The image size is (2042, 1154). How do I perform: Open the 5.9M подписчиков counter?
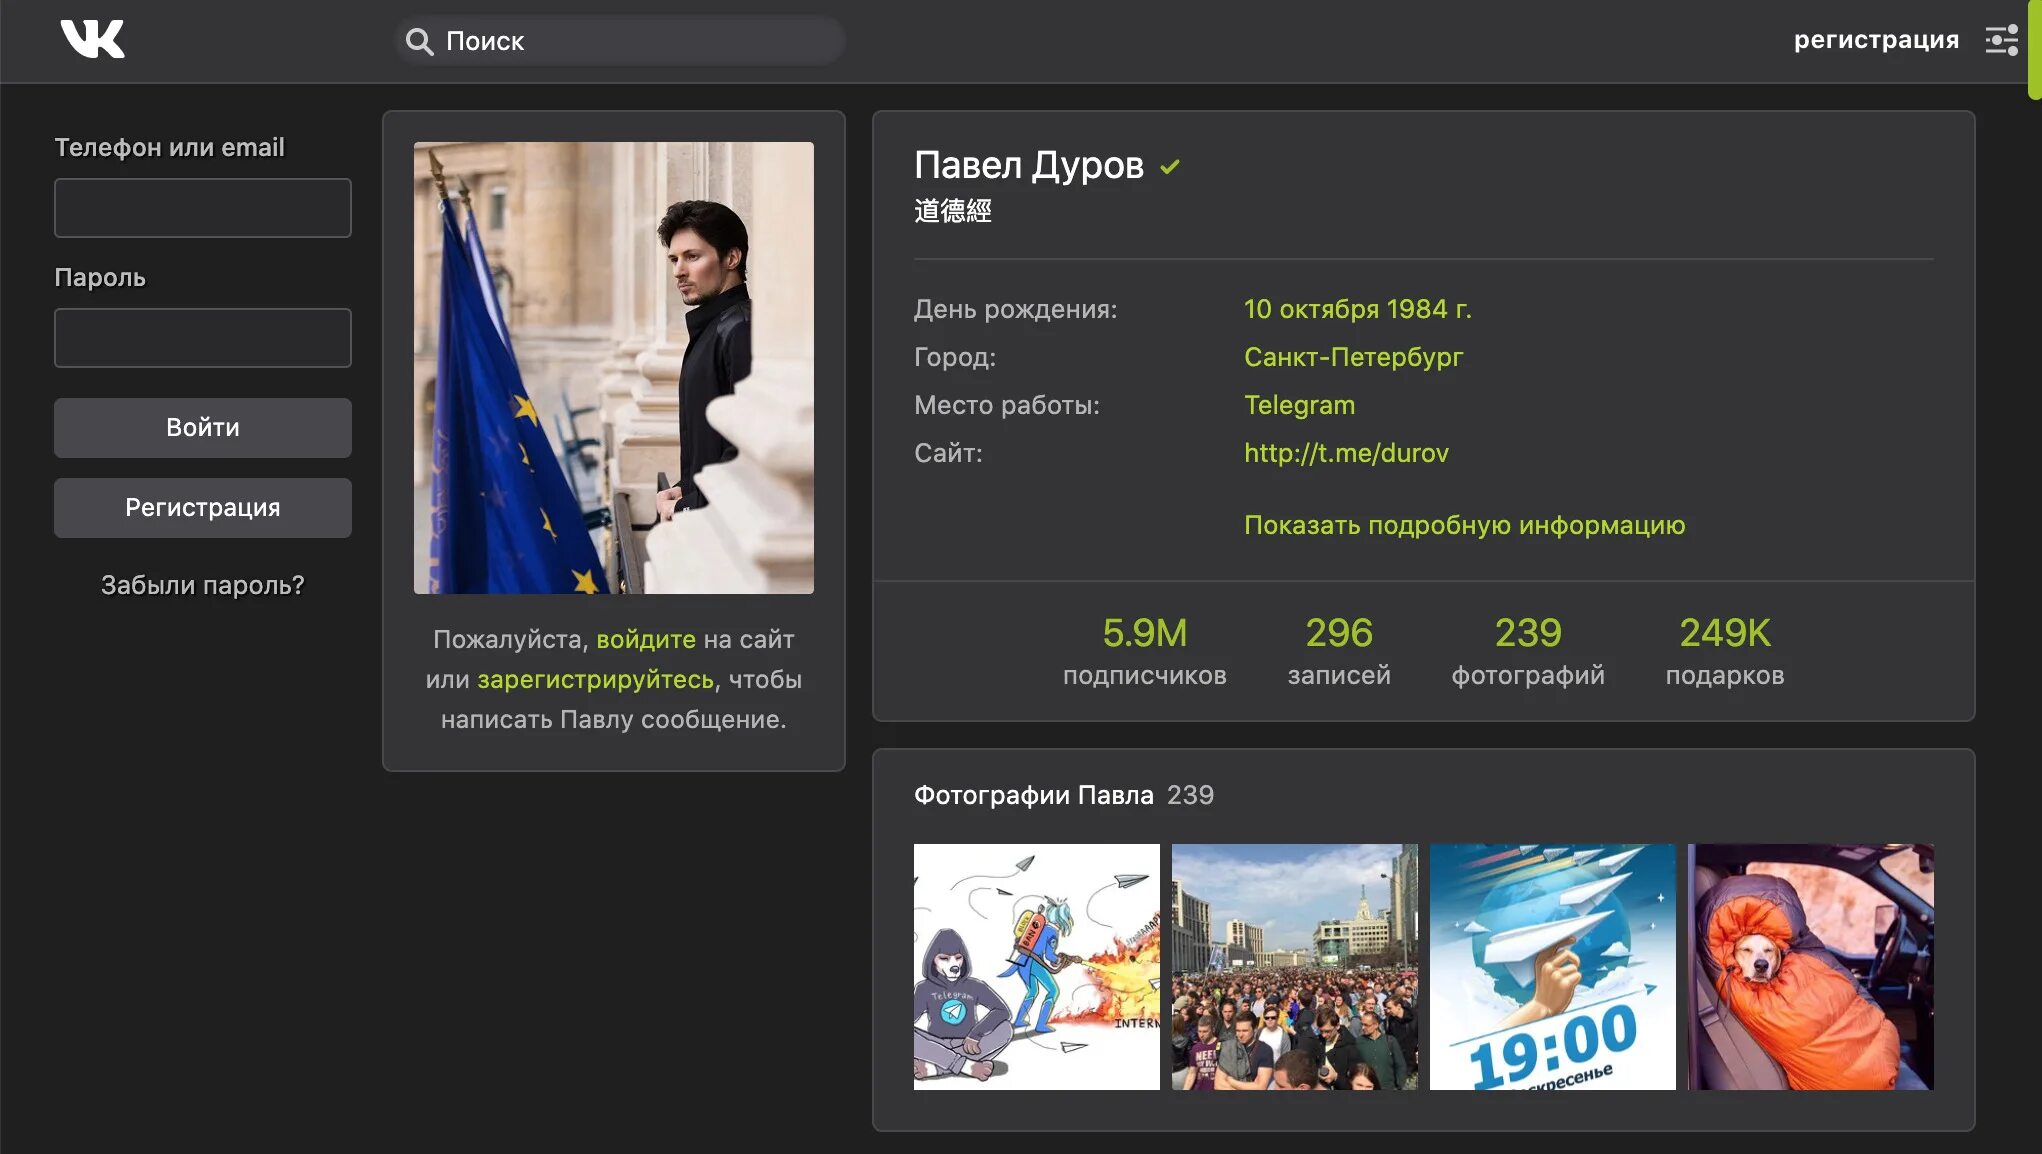(1144, 651)
